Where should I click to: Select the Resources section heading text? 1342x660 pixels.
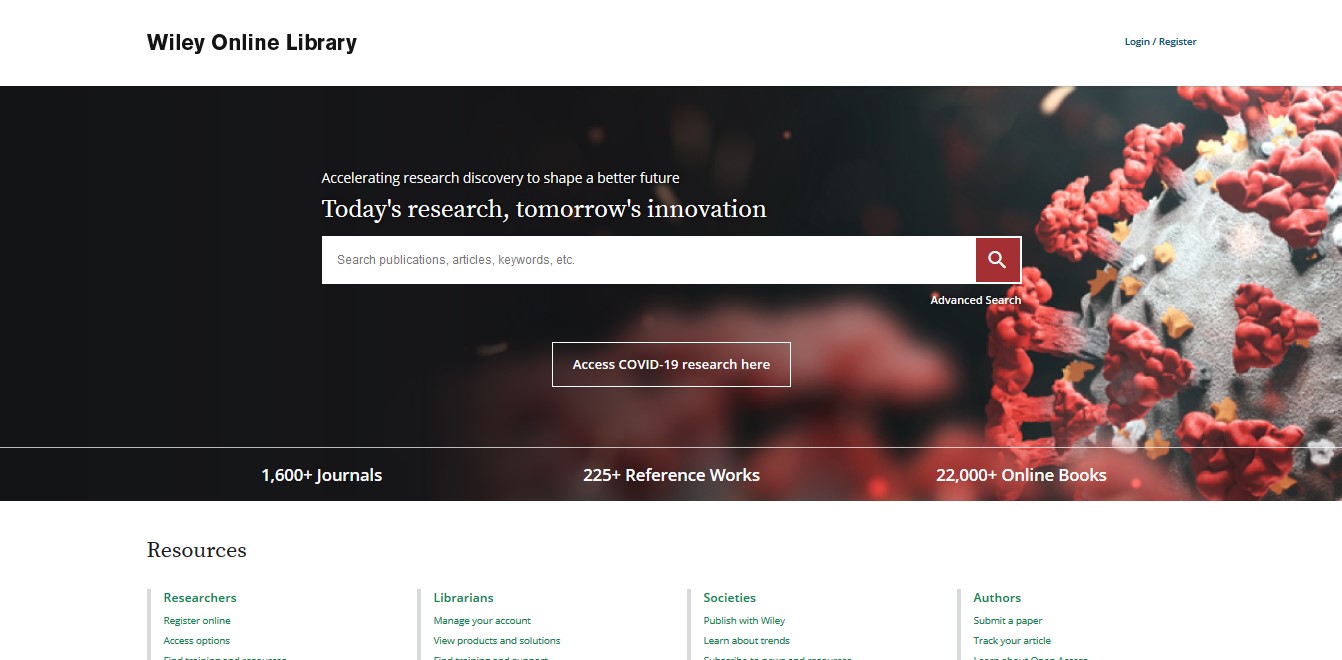197,550
